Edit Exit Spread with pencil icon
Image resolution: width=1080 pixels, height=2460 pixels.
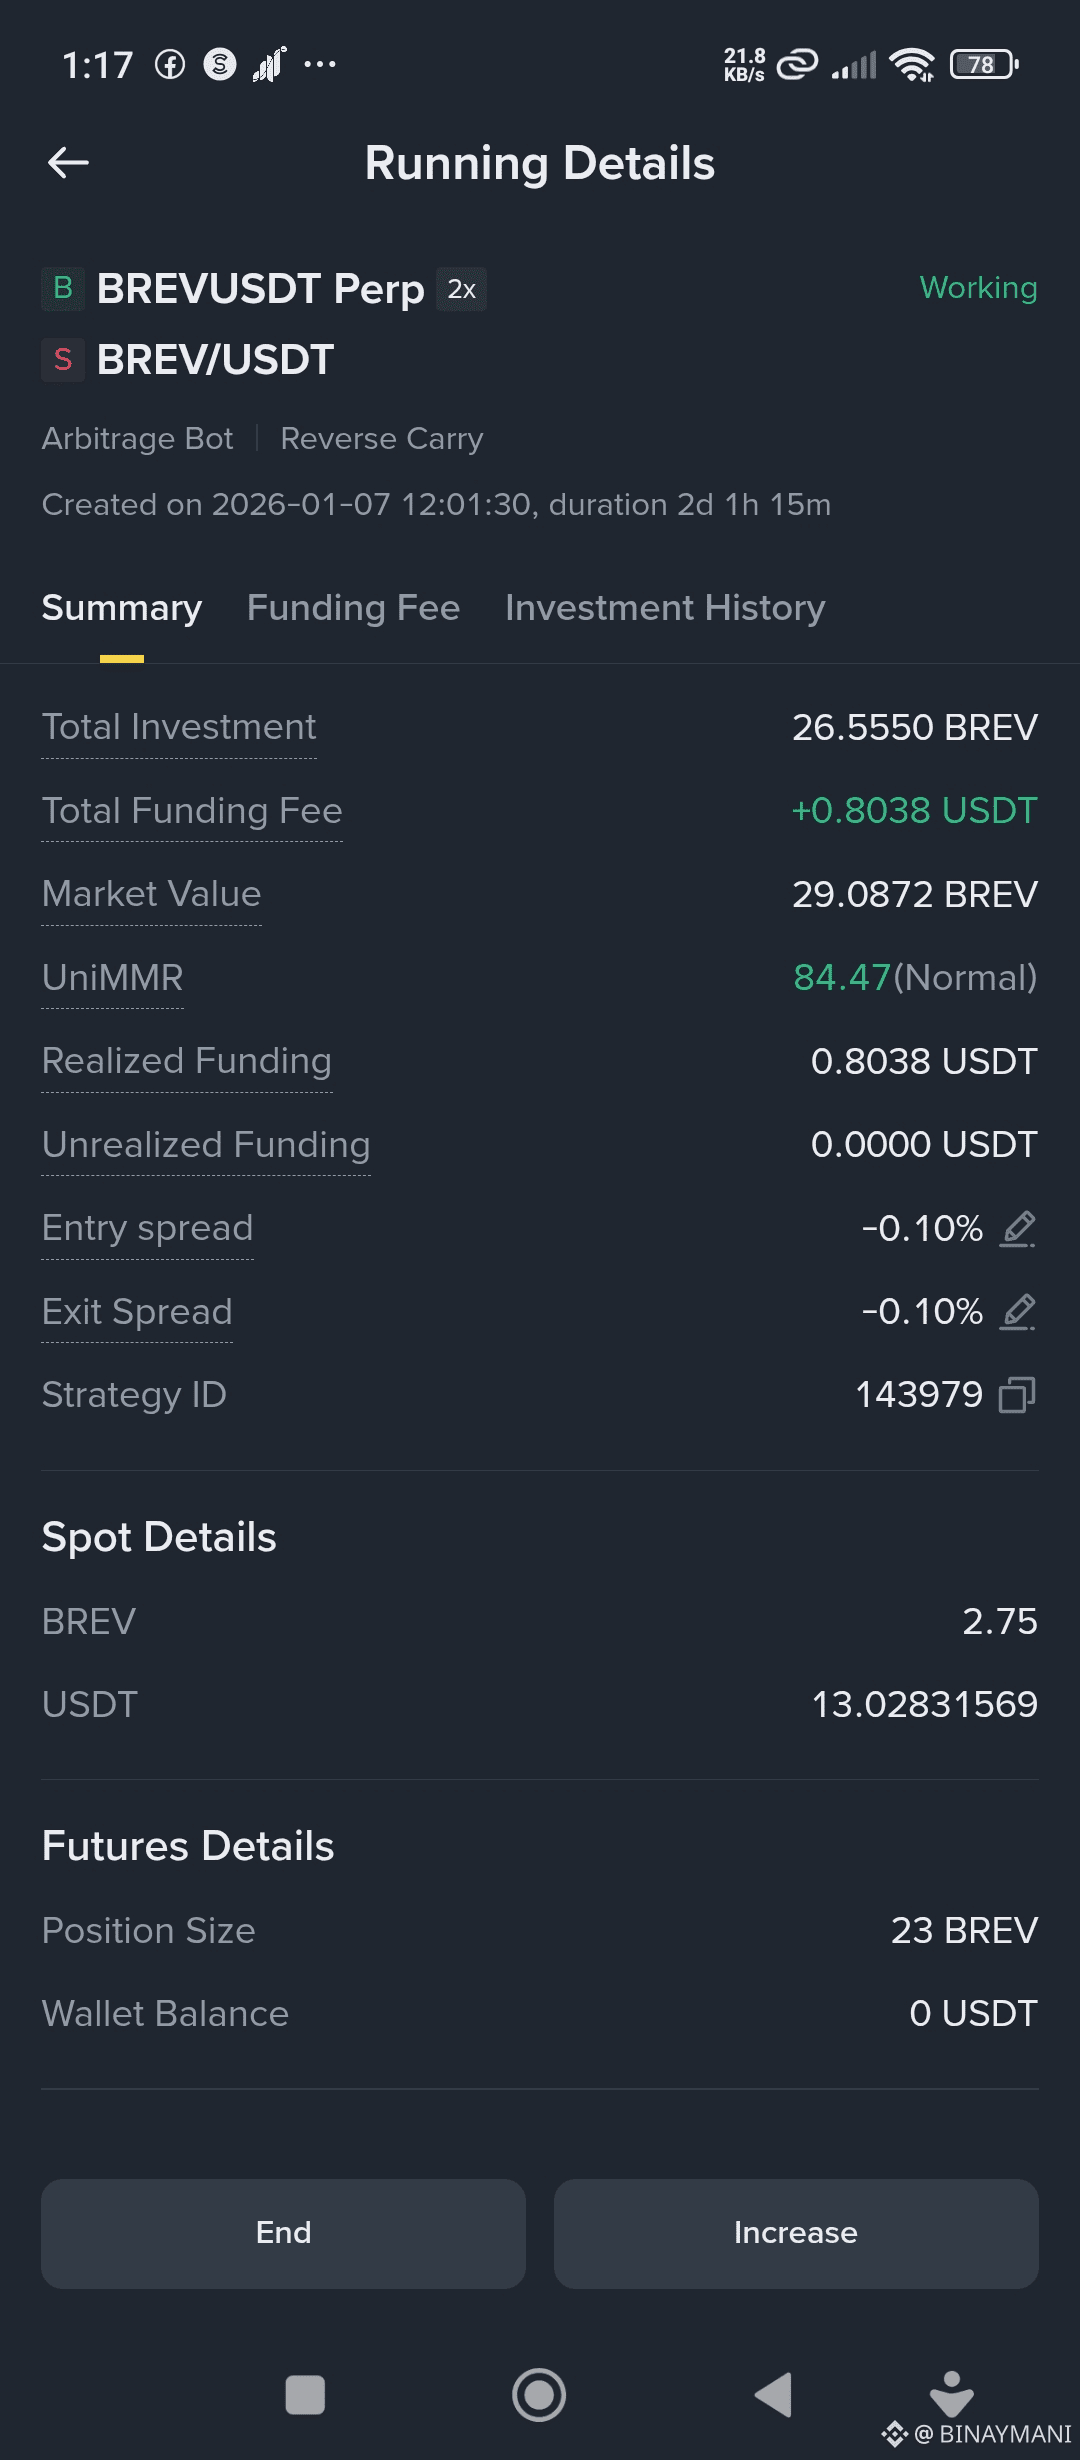(1018, 1311)
